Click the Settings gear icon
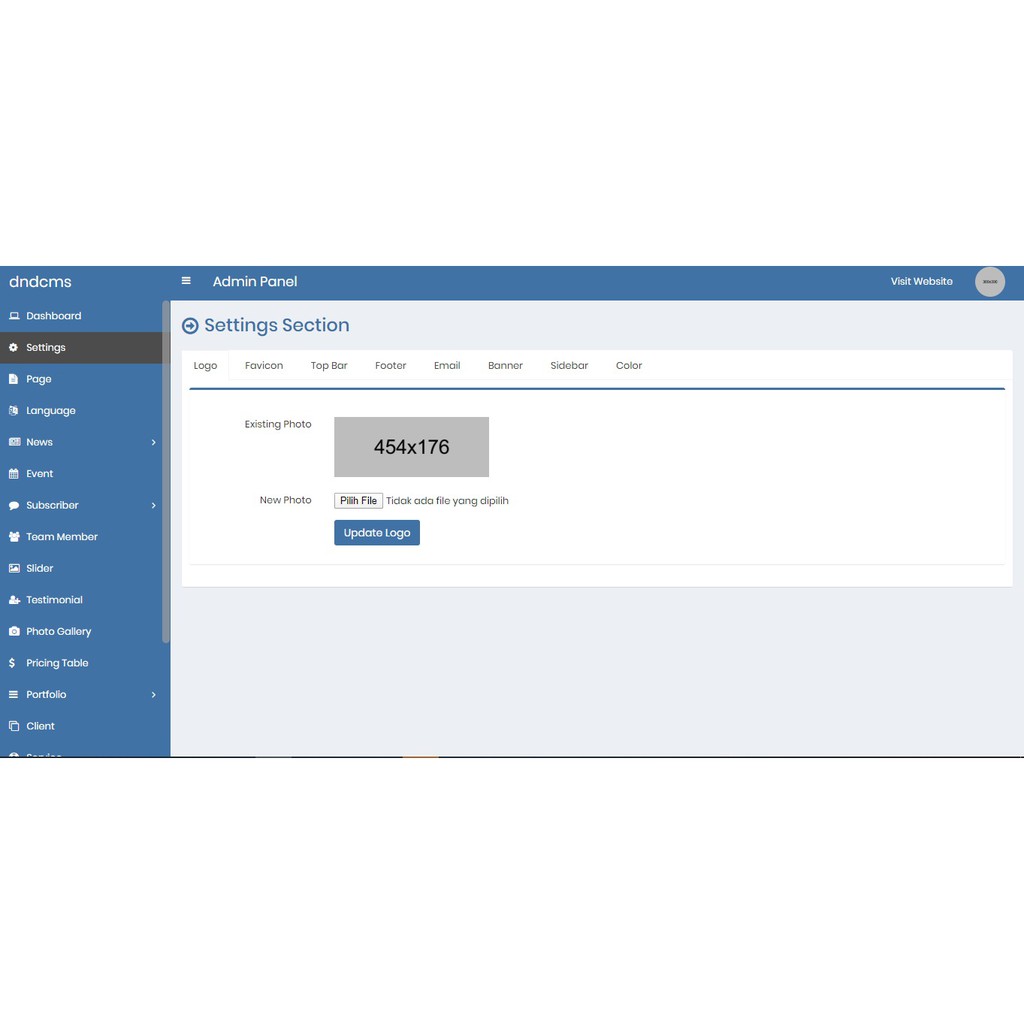Viewport: 1024px width, 1024px height. [x=13, y=347]
